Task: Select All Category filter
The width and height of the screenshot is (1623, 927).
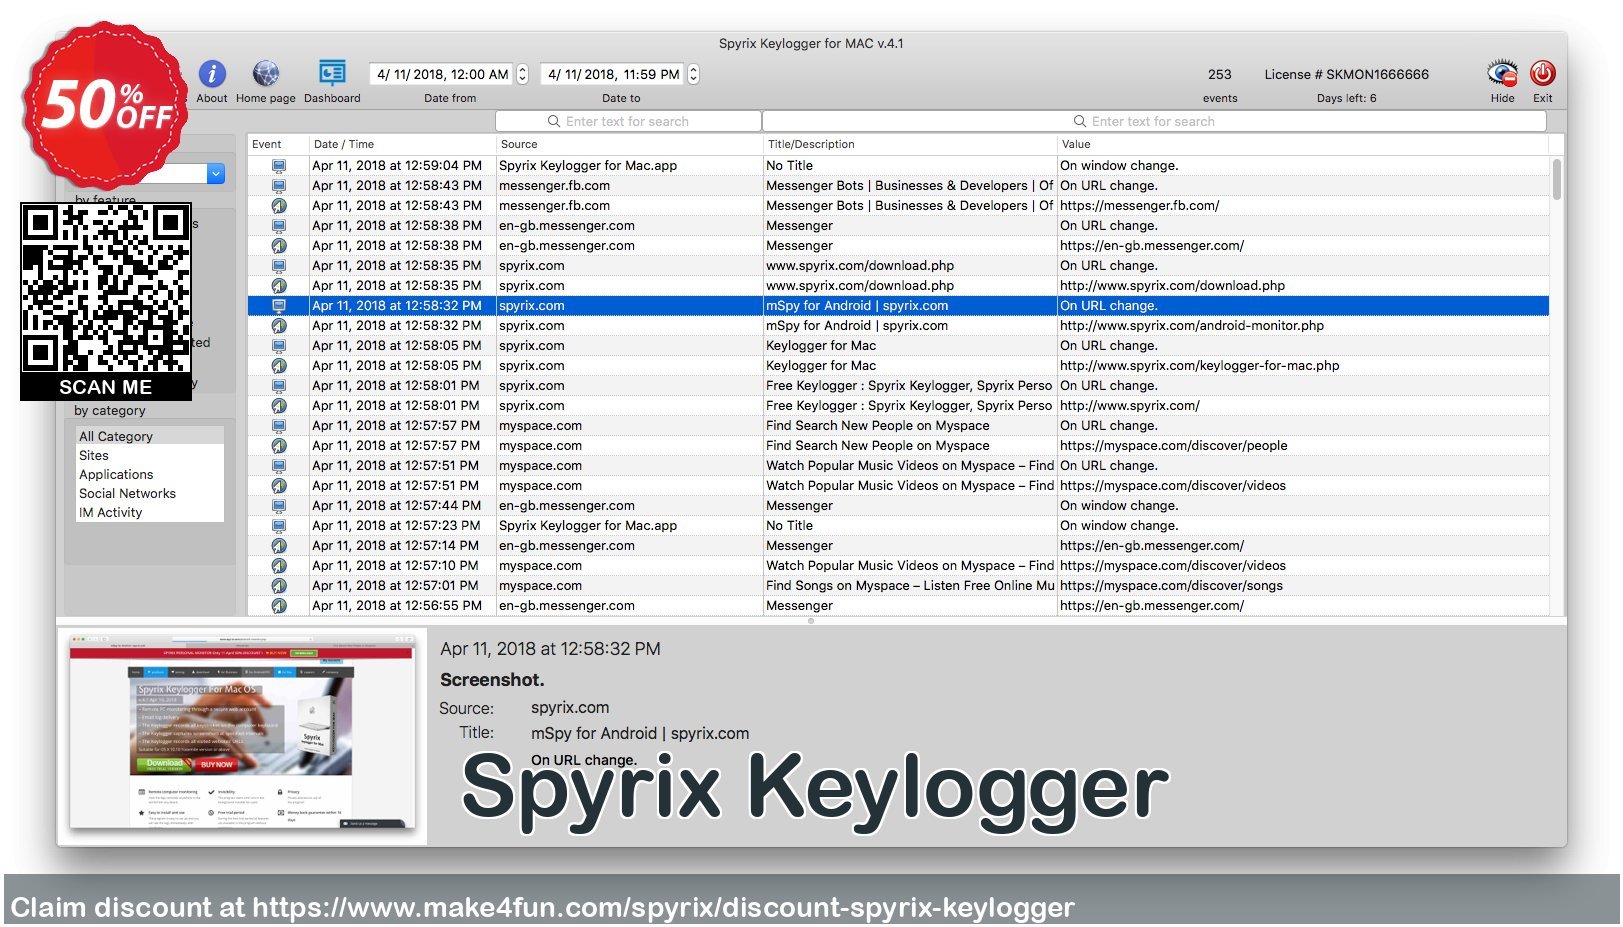Action: [150, 436]
